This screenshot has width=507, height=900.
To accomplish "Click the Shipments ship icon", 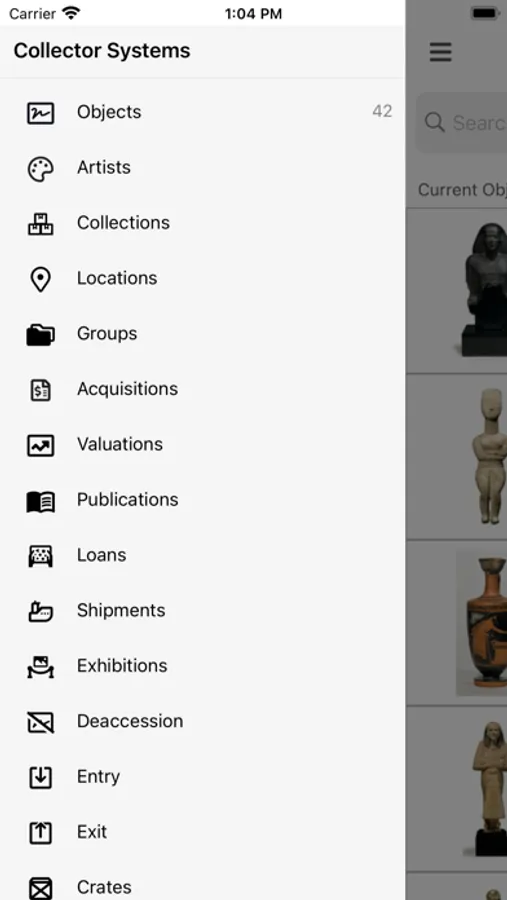I will [41, 611].
